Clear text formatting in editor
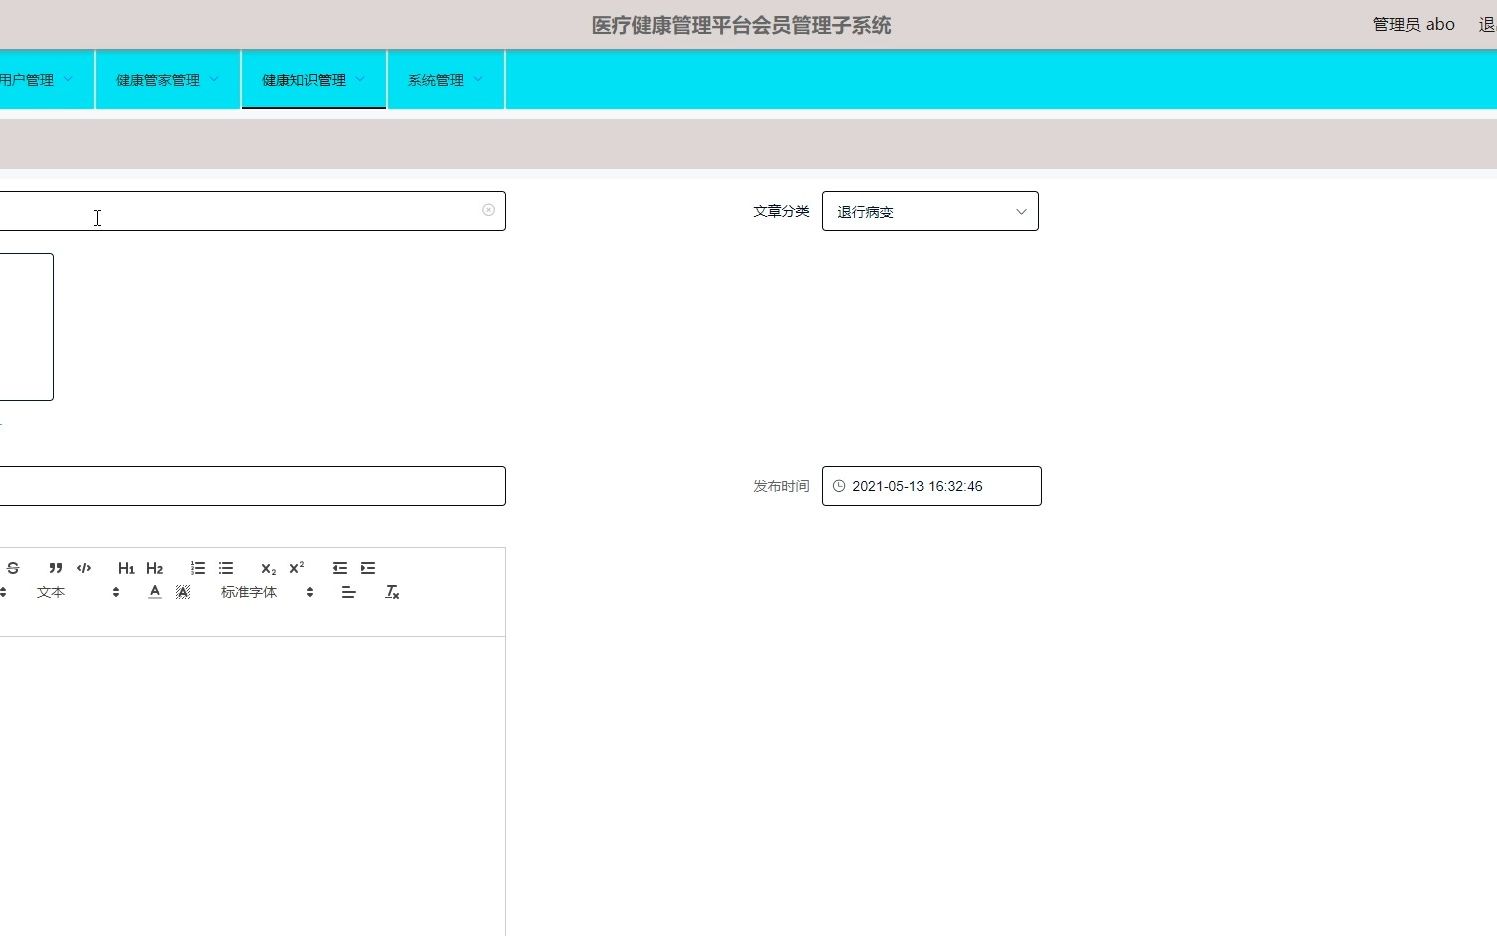 click(x=392, y=592)
